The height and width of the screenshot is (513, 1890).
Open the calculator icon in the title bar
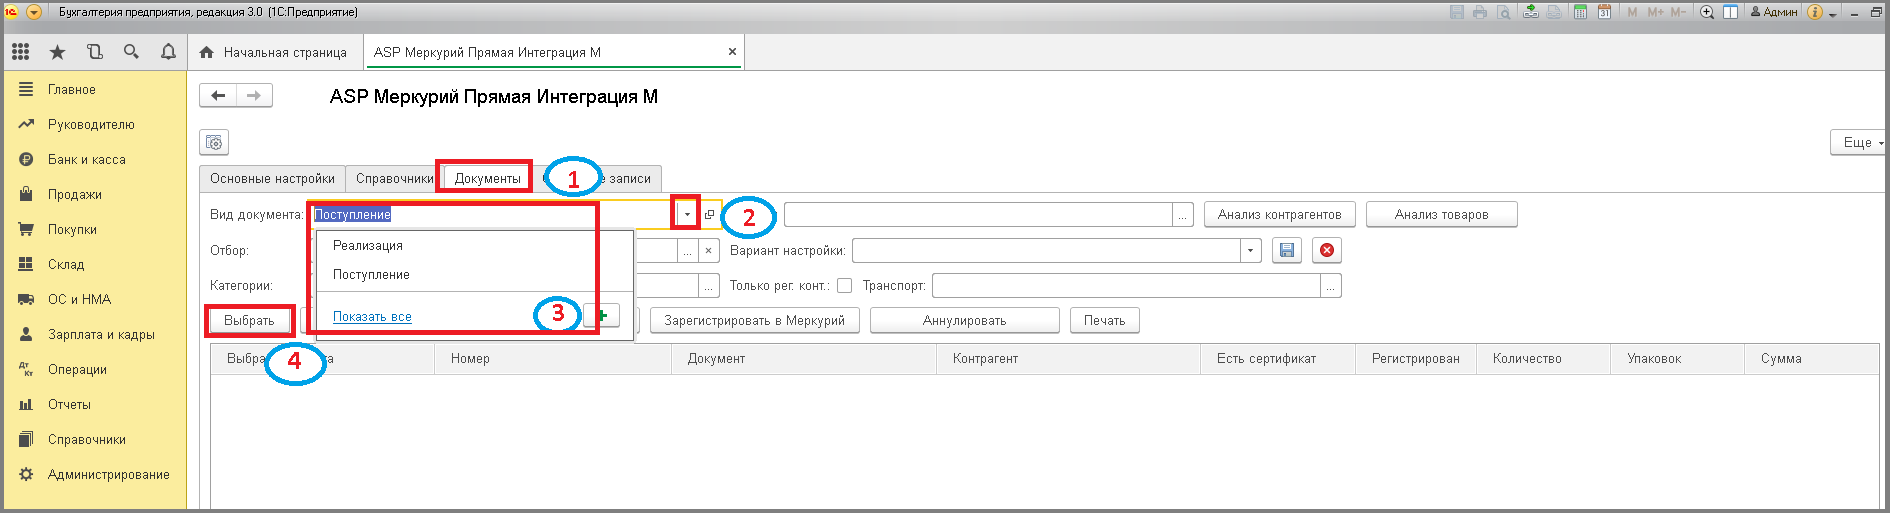coord(1580,12)
